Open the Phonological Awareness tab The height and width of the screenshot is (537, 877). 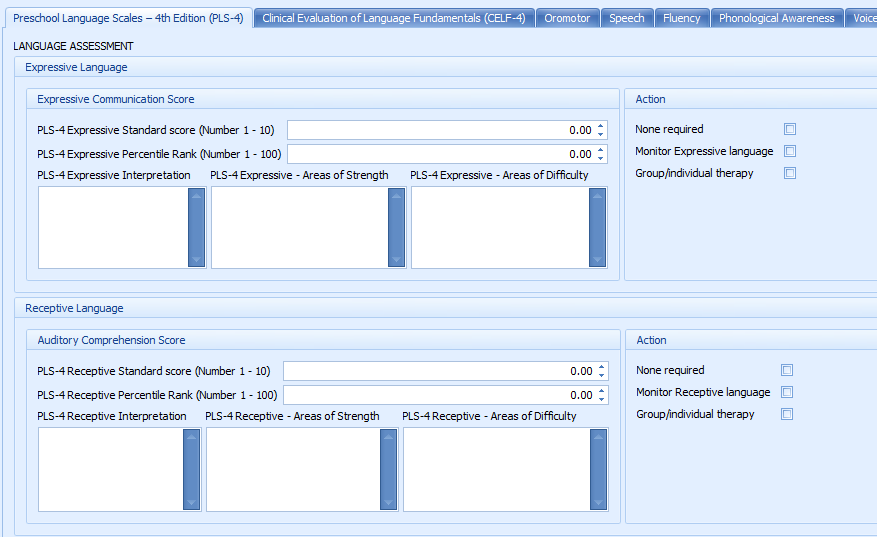coord(776,18)
